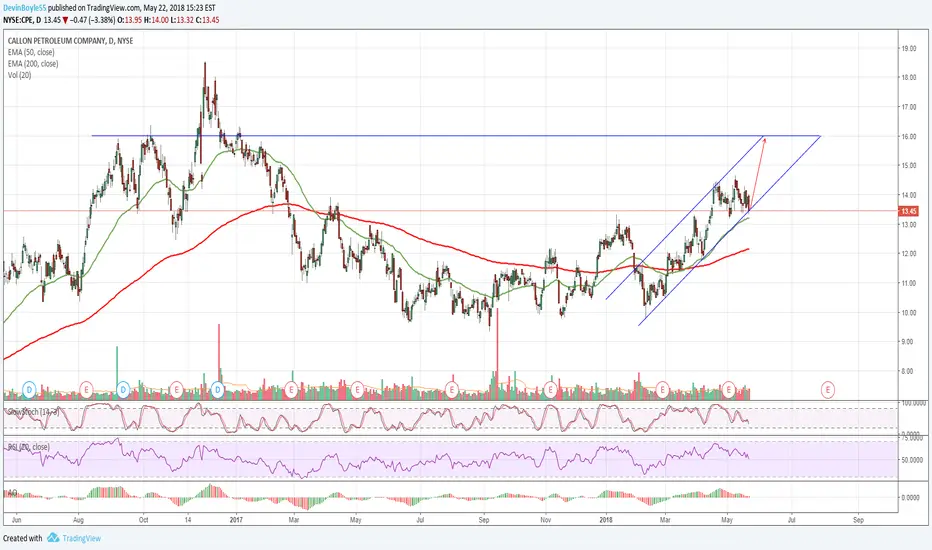This screenshot has width=932, height=550.
Task: Click the dividend marker just before 2017
Action: pyautogui.click(x=218, y=390)
